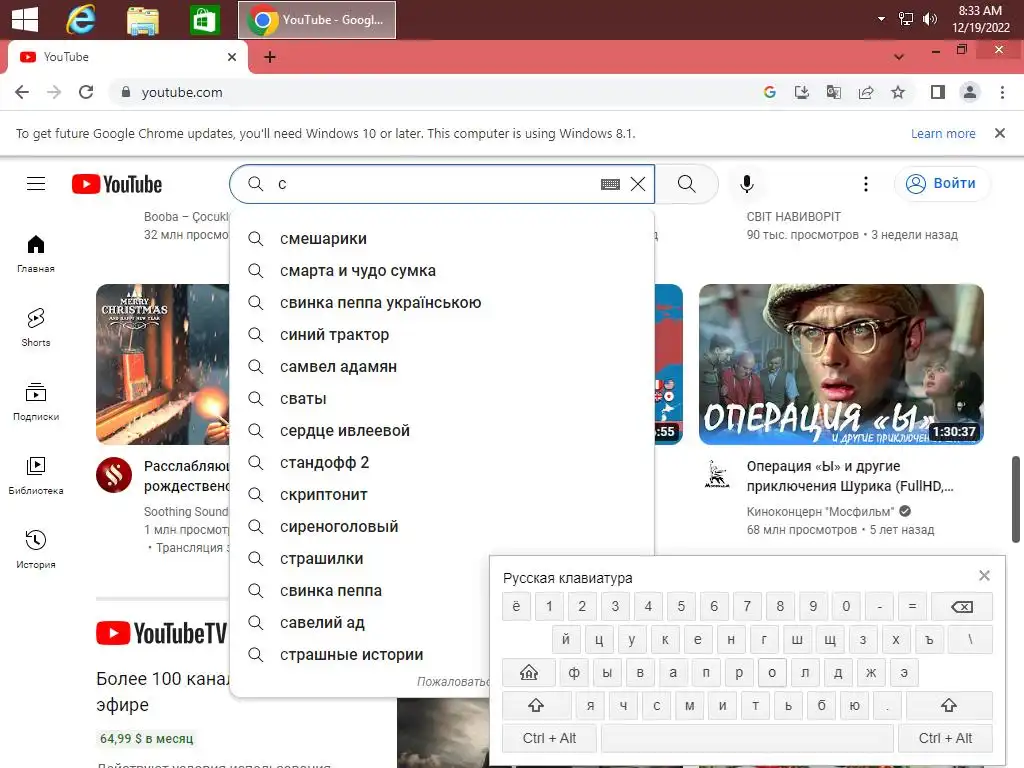Close the Русская клавиатура virtual keyboard
Screen dimensions: 1024x768
984,575
